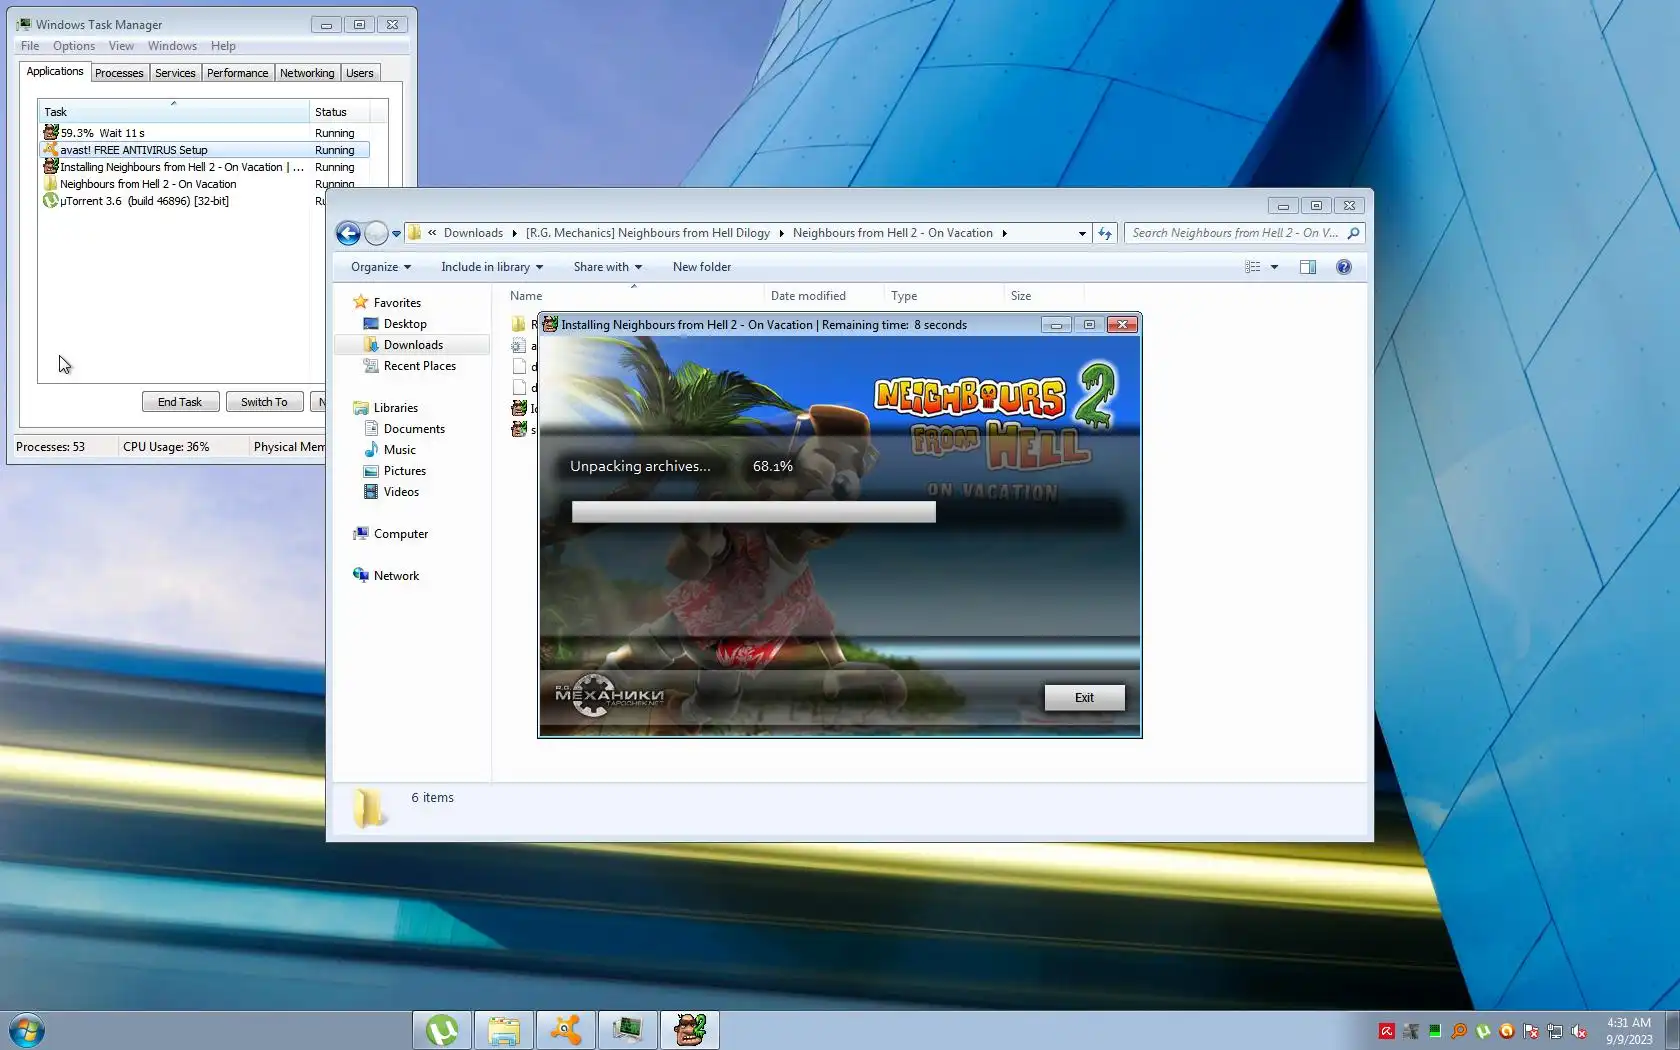
Task: Open Task Manager from the taskbar
Action: tap(628, 1030)
